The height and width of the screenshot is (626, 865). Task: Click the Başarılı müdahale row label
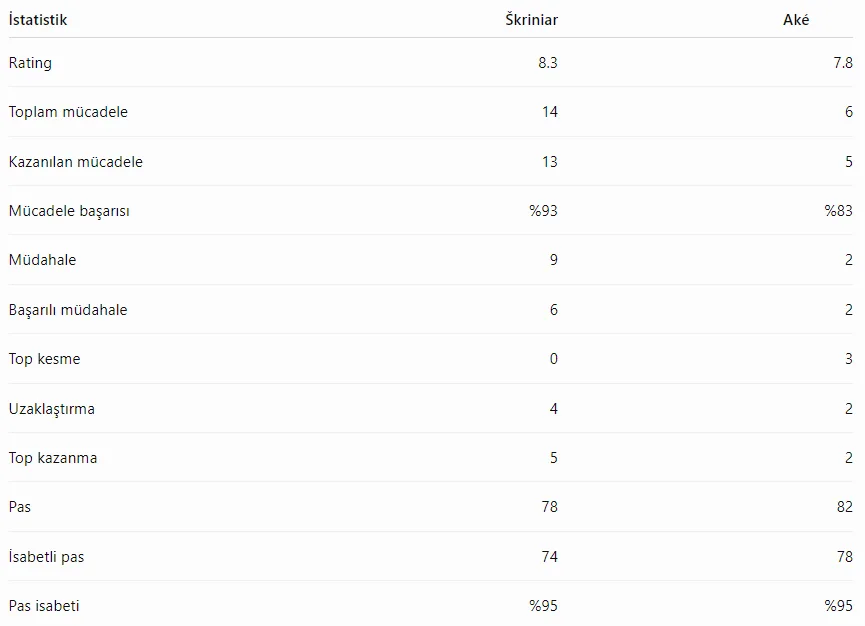click(x=68, y=310)
